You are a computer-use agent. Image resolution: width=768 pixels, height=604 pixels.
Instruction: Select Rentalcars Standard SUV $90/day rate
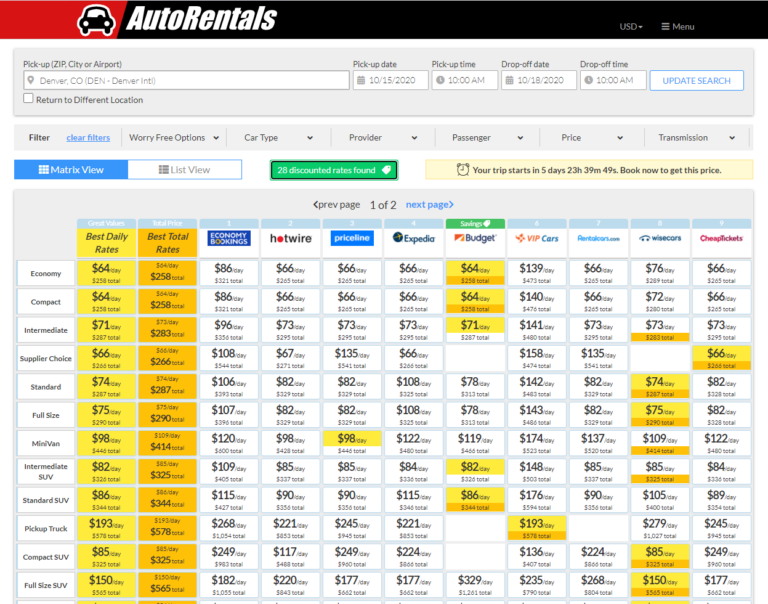coord(599,500)
